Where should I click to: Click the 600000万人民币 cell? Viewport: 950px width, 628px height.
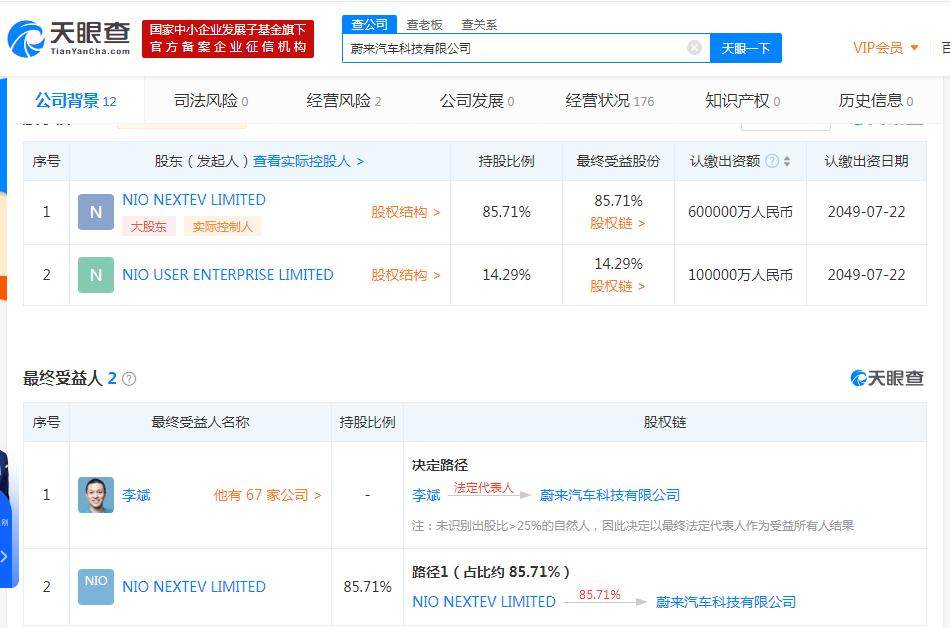coord(740,212)
